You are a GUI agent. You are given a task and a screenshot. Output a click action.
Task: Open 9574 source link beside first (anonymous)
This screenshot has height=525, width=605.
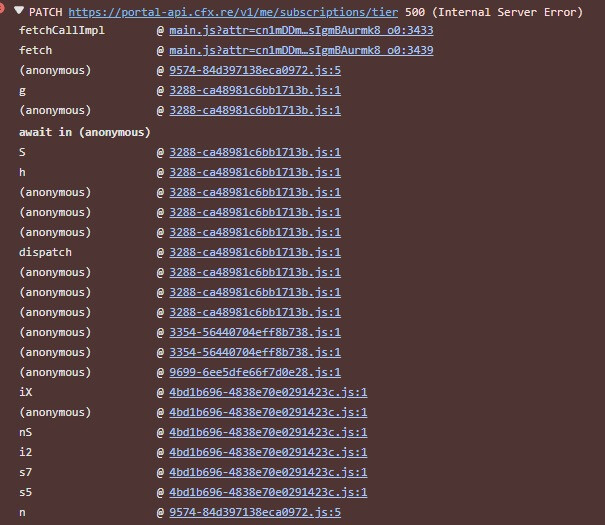(255, 71)
